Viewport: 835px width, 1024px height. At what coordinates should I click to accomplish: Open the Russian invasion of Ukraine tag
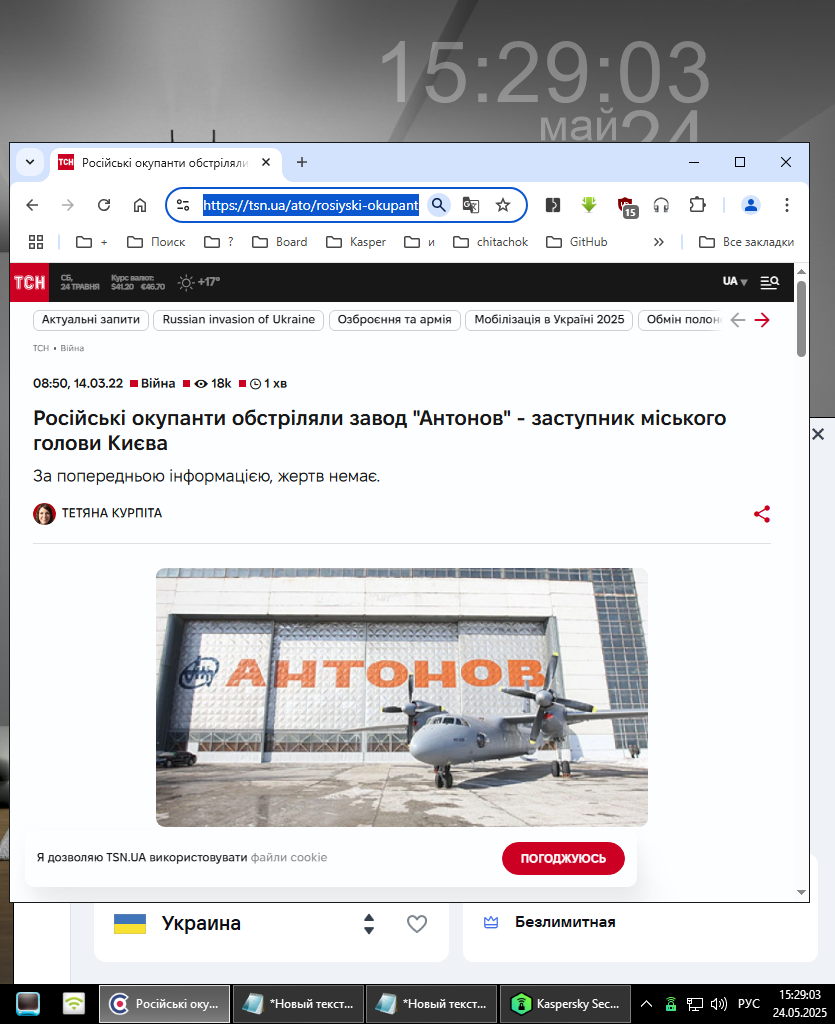(x=238, y=320)
